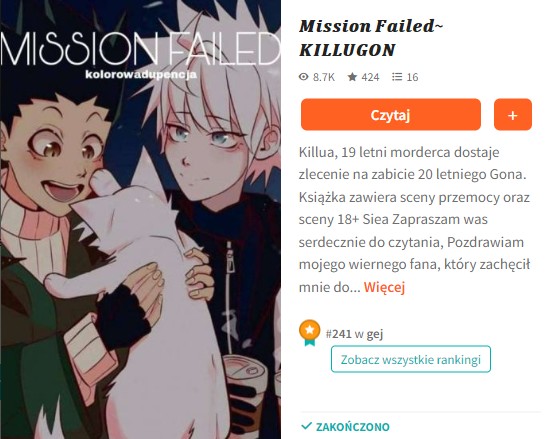
Task: Click the eye icon showing 8.7K reads
Action: click(x=303, y=77)
